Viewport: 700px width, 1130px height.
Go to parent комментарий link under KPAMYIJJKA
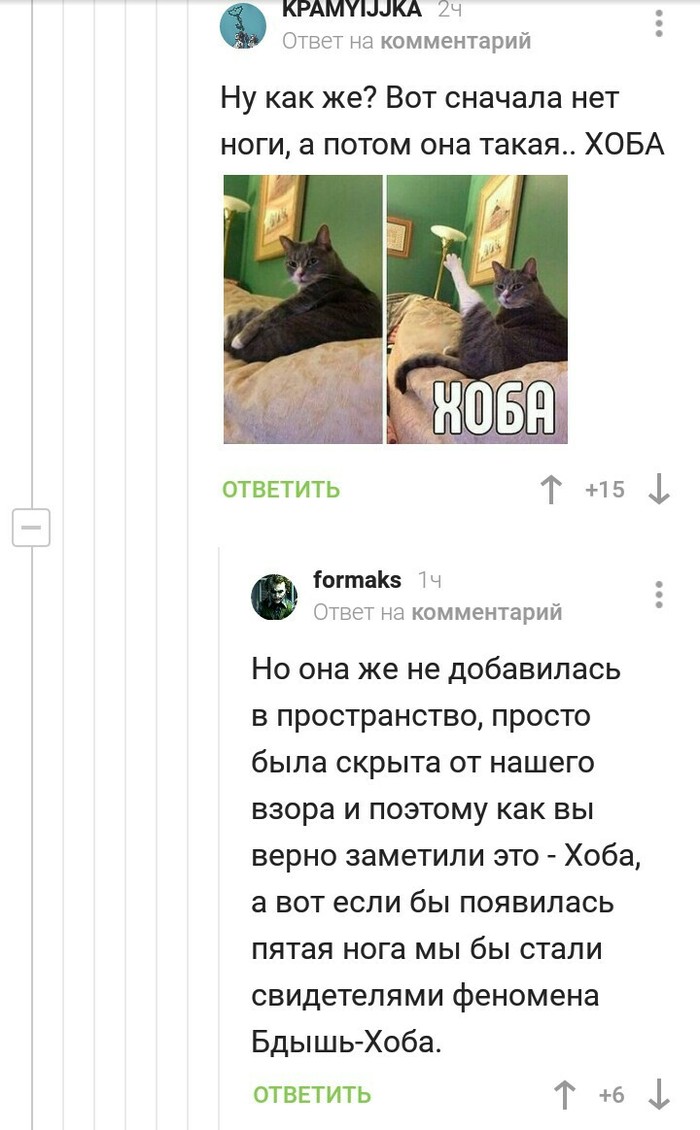456,41
